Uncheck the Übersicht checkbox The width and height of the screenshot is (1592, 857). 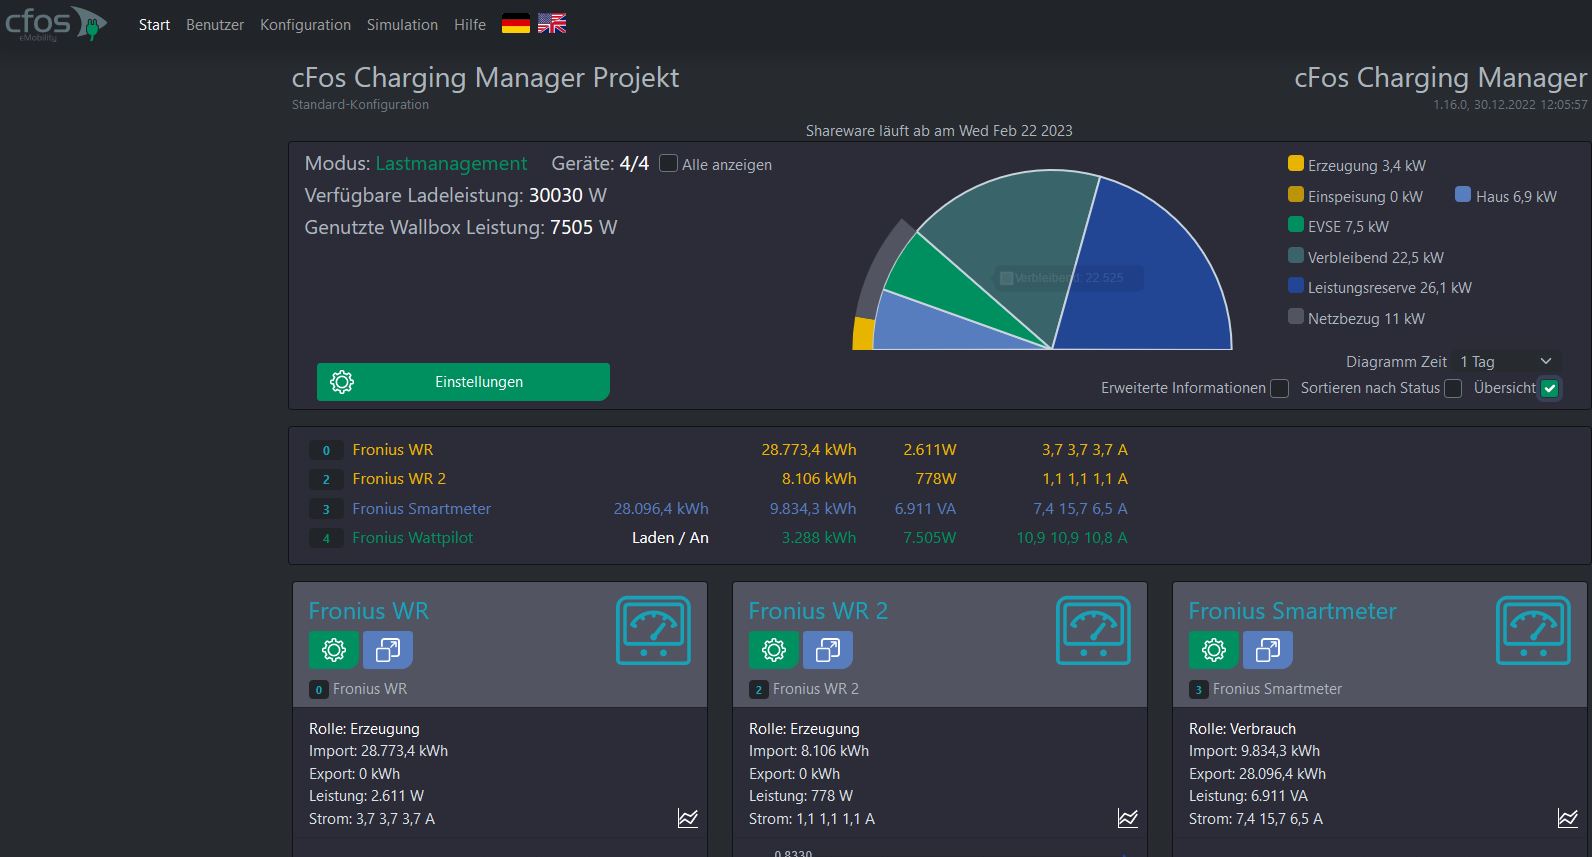point(1550,388)
